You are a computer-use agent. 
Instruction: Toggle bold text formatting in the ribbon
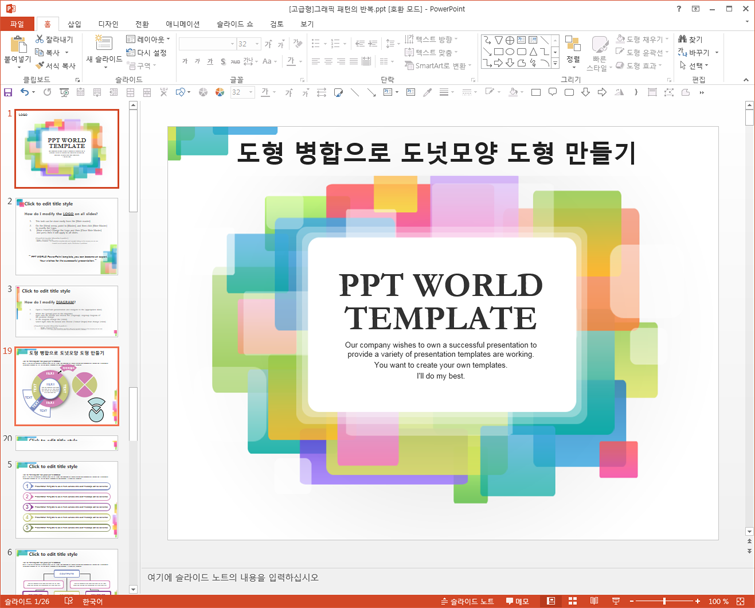[185, 62]
